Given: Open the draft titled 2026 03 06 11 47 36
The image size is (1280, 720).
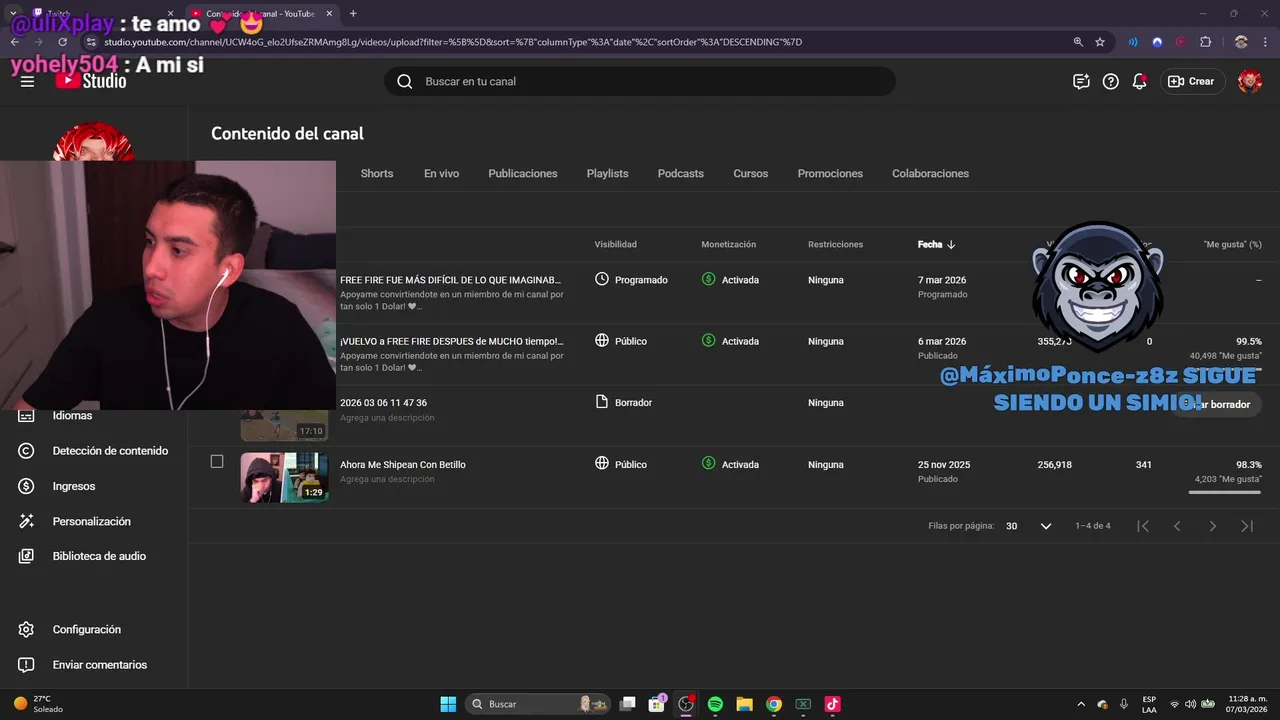Looking at the screenshot, I should [383, 403].
